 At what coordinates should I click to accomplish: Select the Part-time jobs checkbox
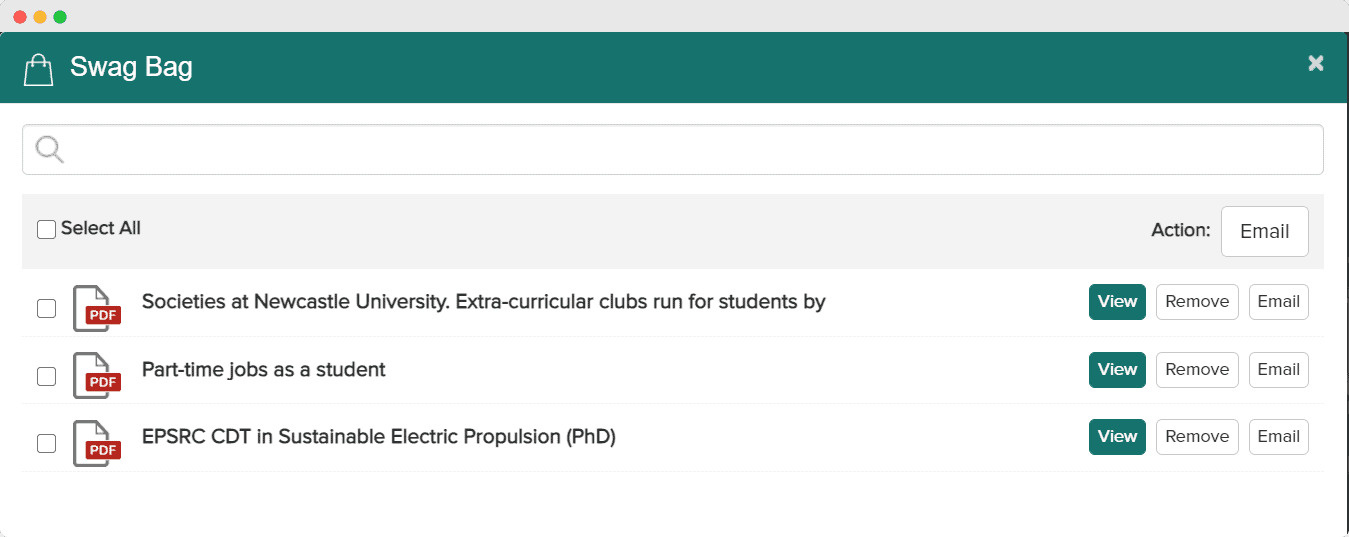[47, 376]
